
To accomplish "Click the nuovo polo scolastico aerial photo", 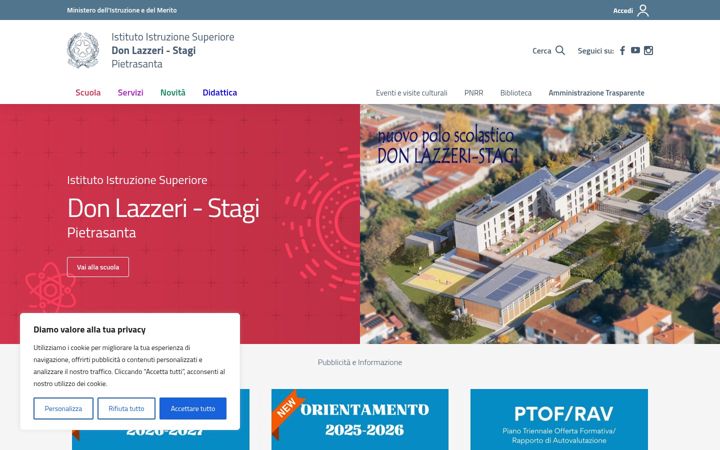I will coord(540,224).
